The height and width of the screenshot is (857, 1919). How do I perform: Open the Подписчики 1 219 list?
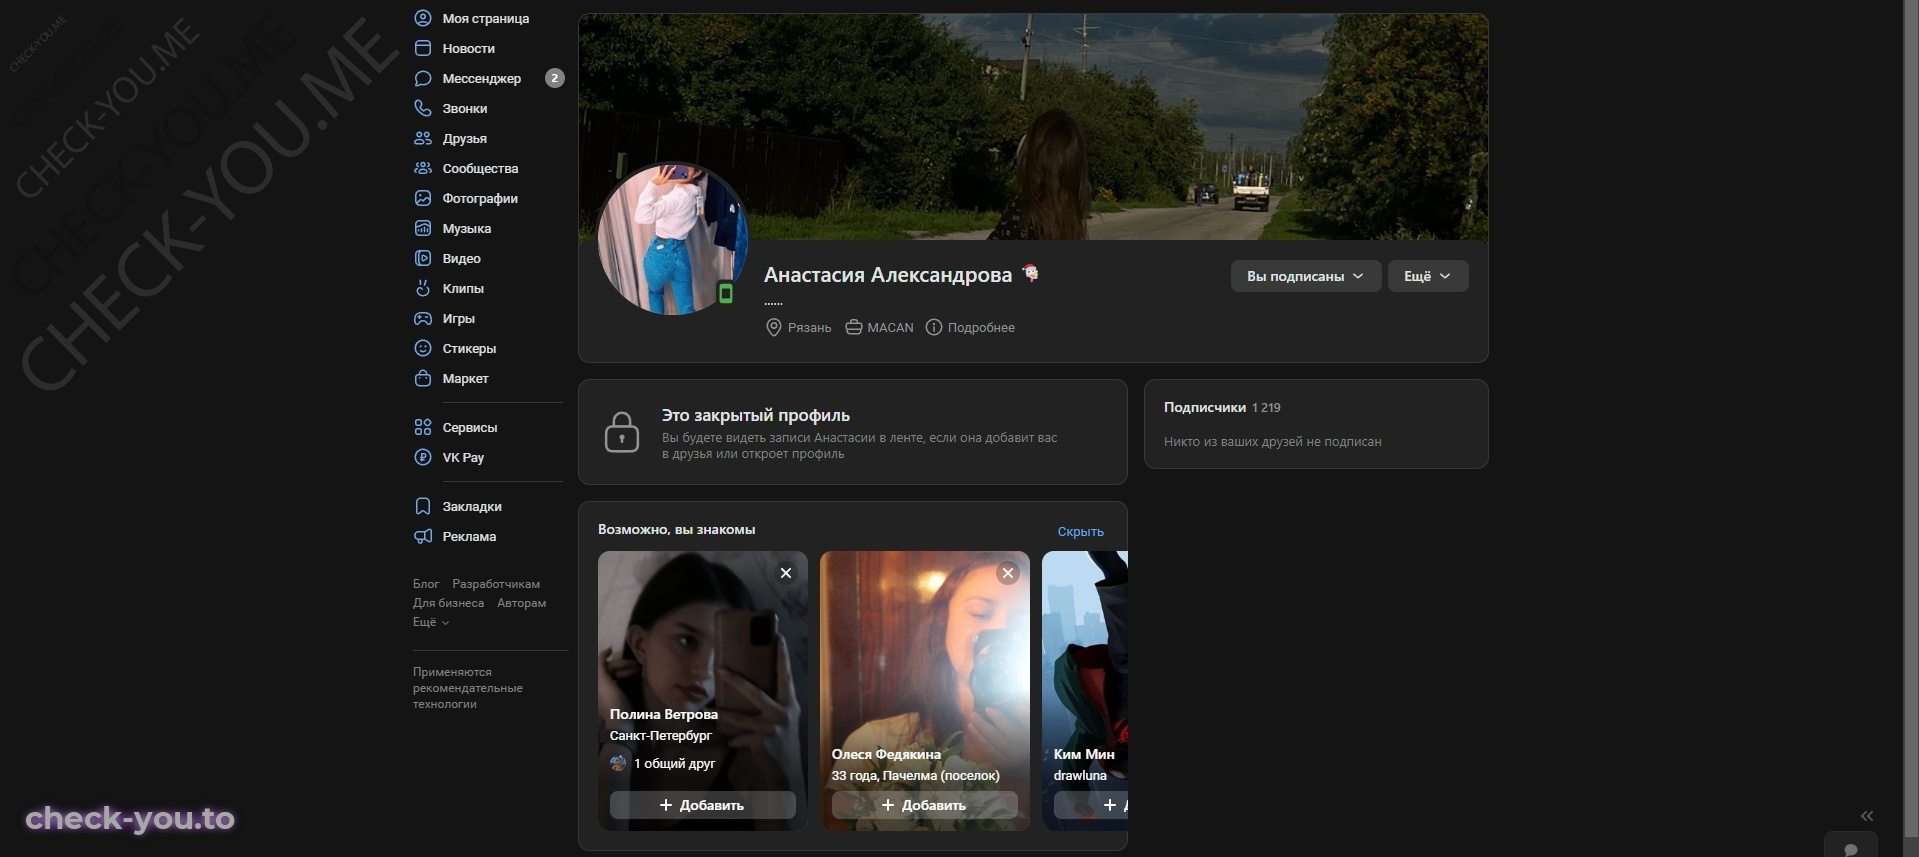pyautogui.click(x=1222, y=407)
